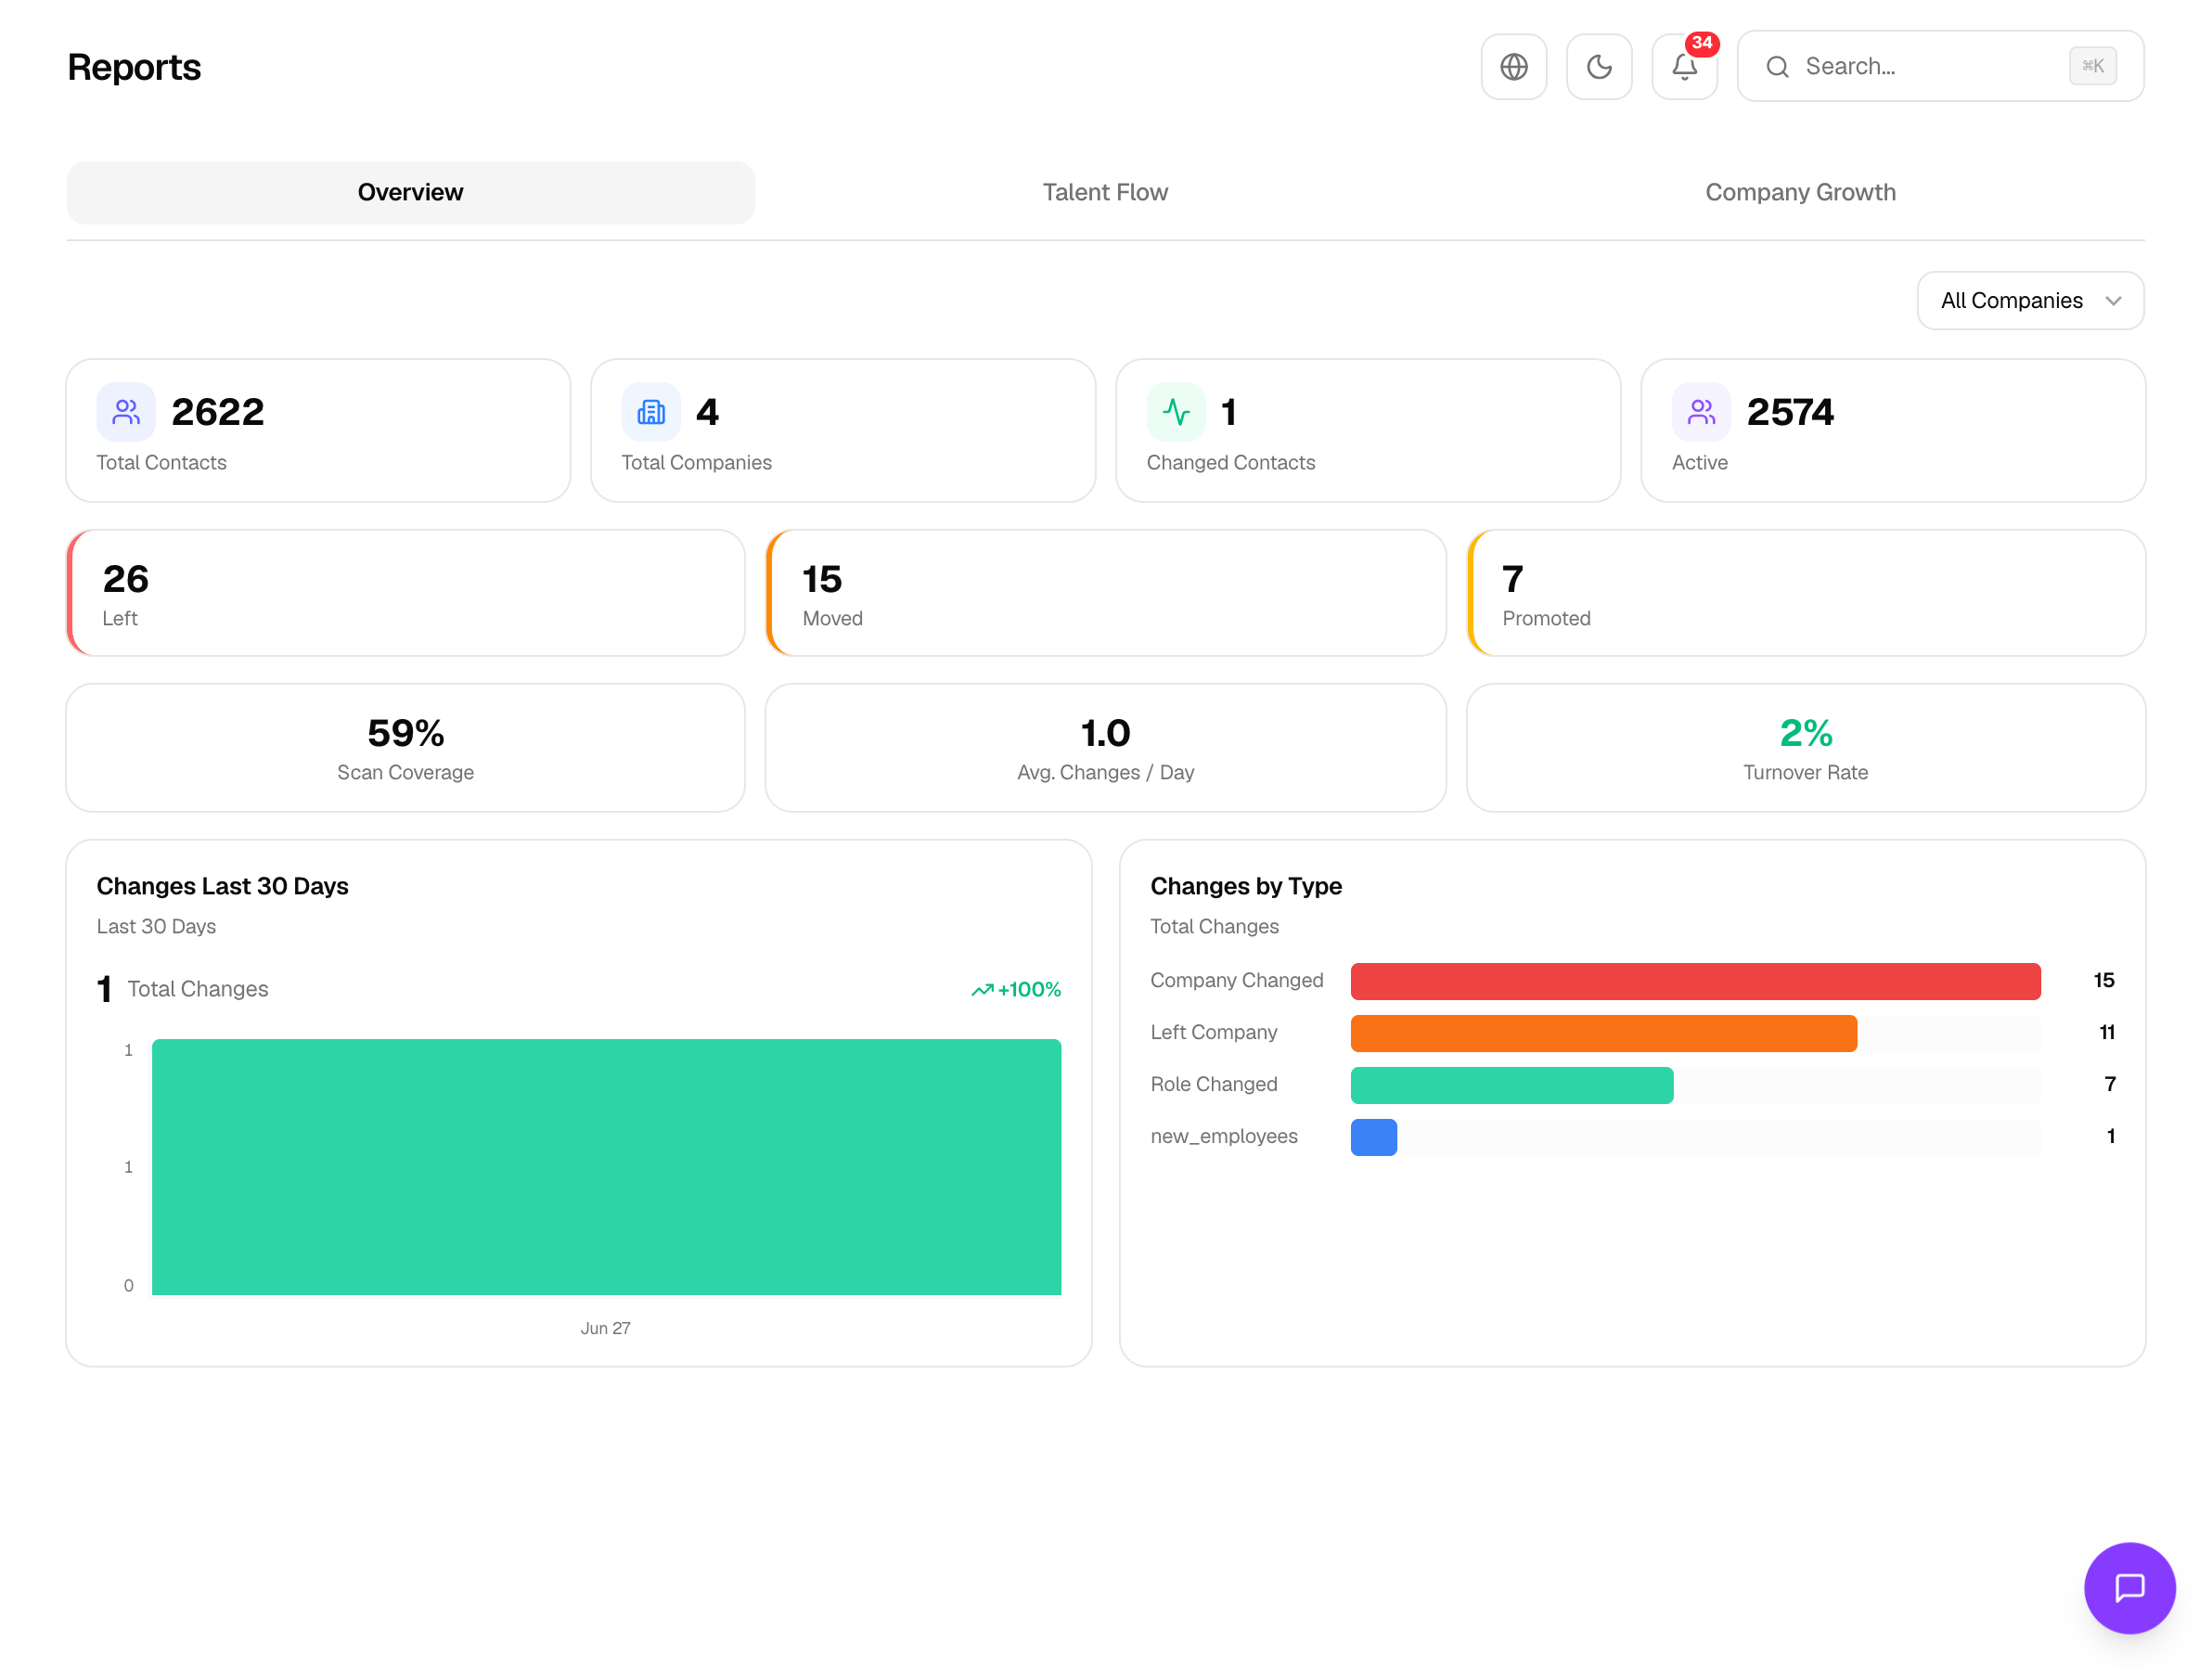This screenshot has width=2212, height=1670.
Task: Click the Changes Last 30 Days heading
Action: tap(222, 886)
